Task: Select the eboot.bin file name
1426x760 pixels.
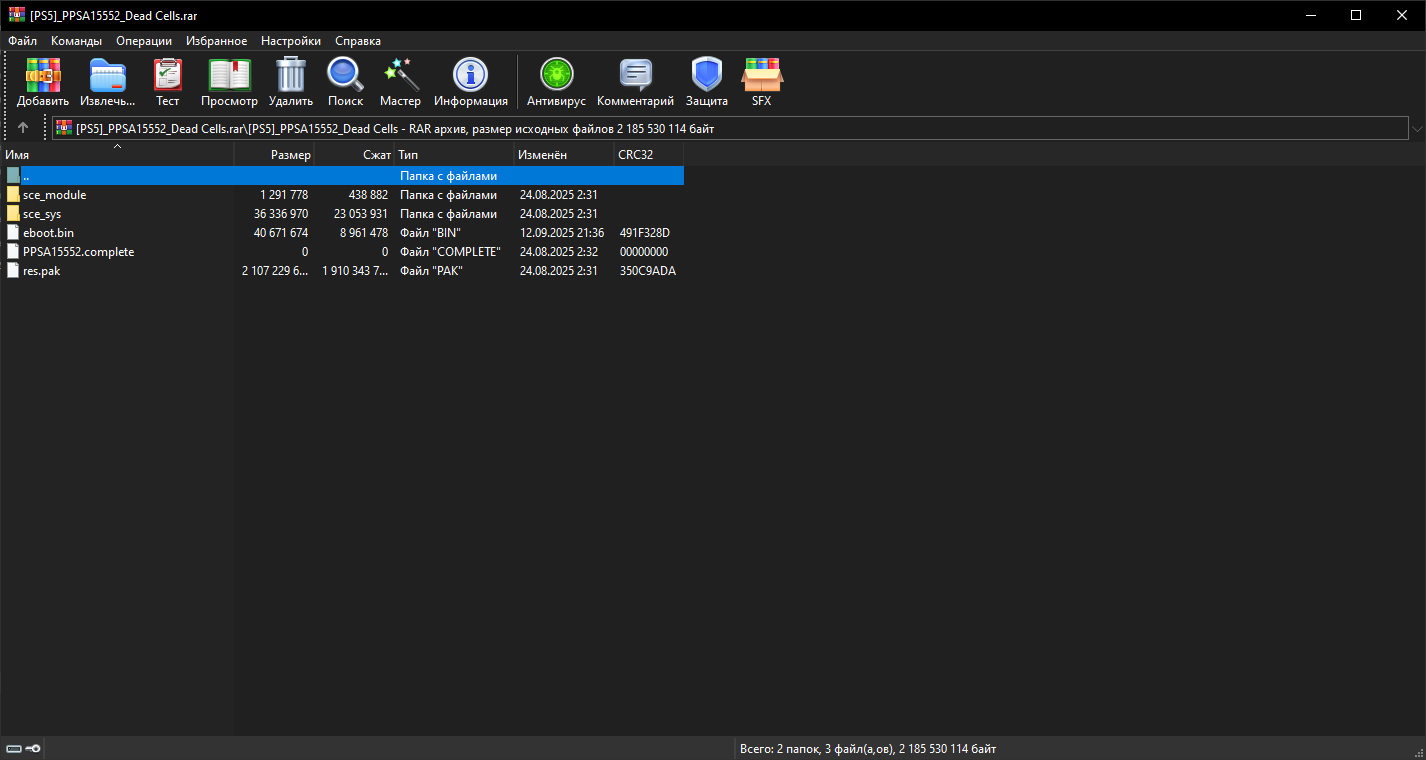Action: point(48,233)
